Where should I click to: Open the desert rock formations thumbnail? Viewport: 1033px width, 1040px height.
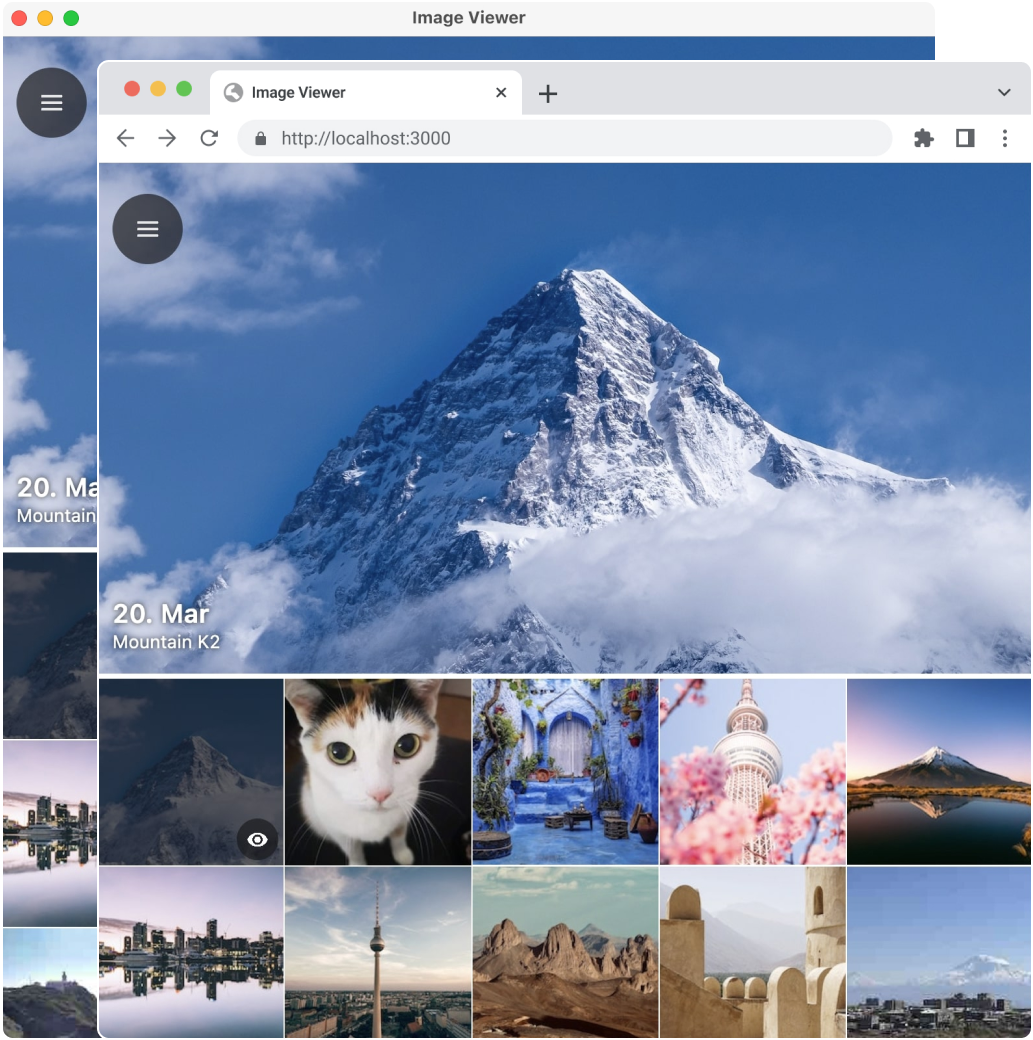[565, 952]
